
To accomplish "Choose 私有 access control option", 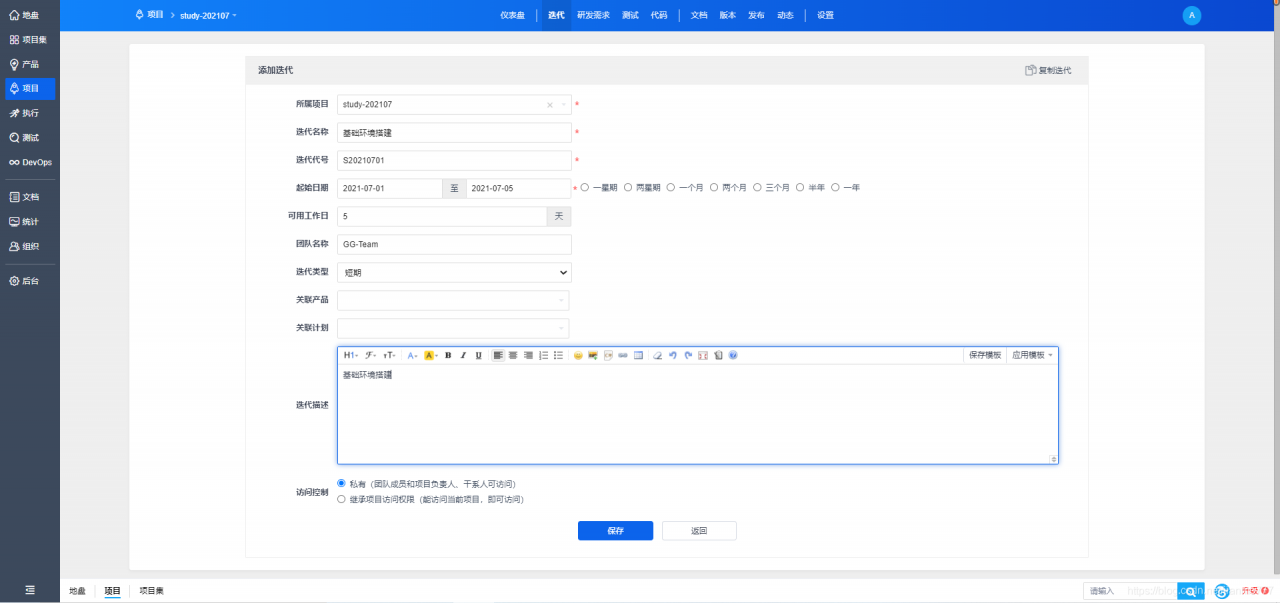I will [341, 483].
